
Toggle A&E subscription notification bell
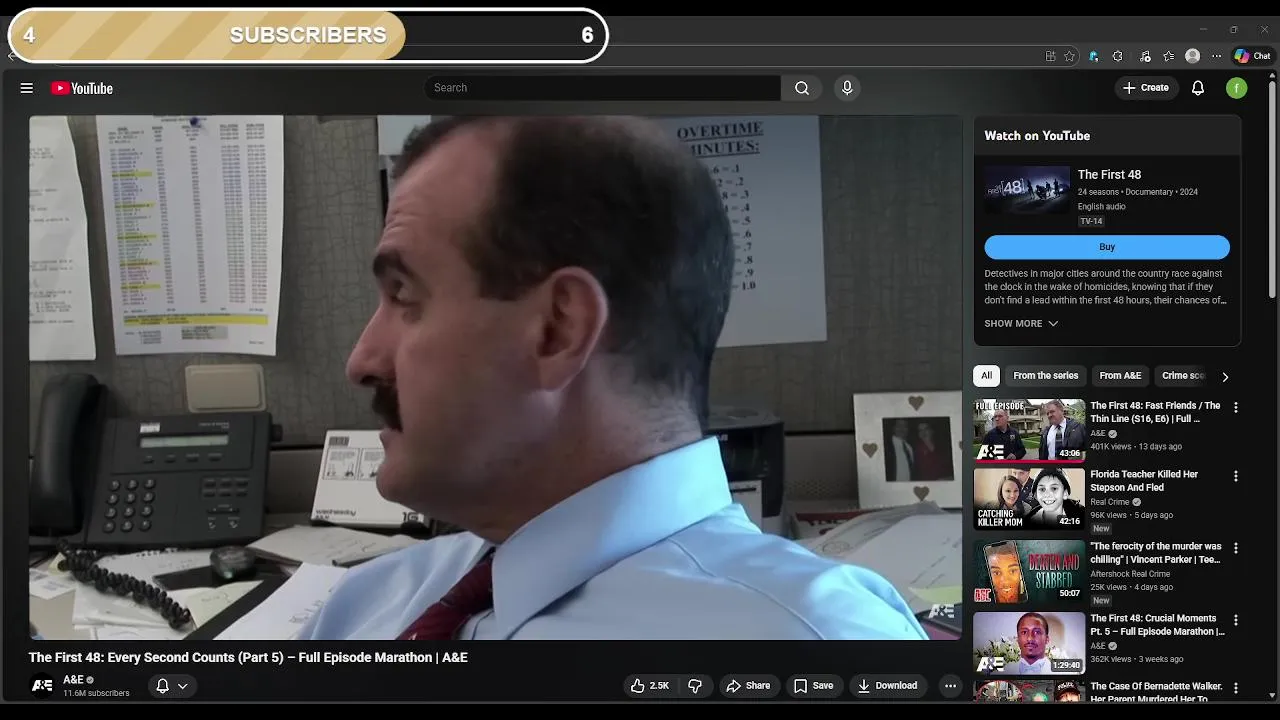tap(162, 686)
